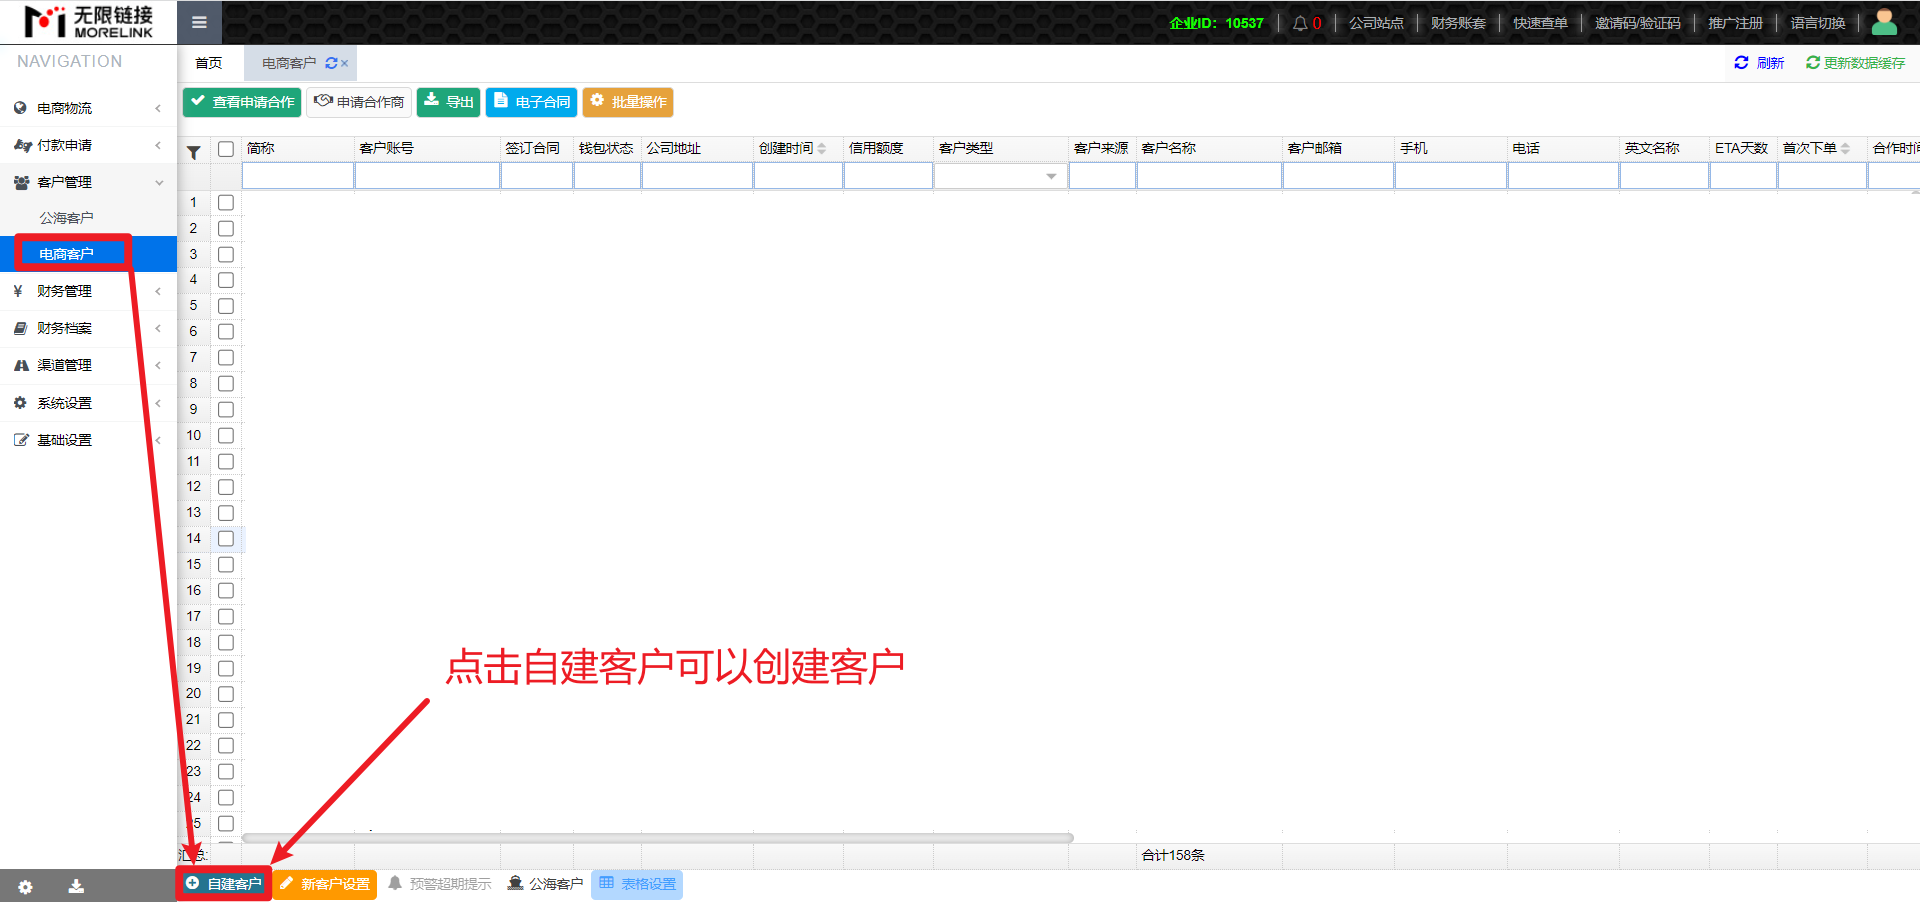Select the checkbox in row 14
Screen dimensions: 1920x902
[x=226, y=539]
